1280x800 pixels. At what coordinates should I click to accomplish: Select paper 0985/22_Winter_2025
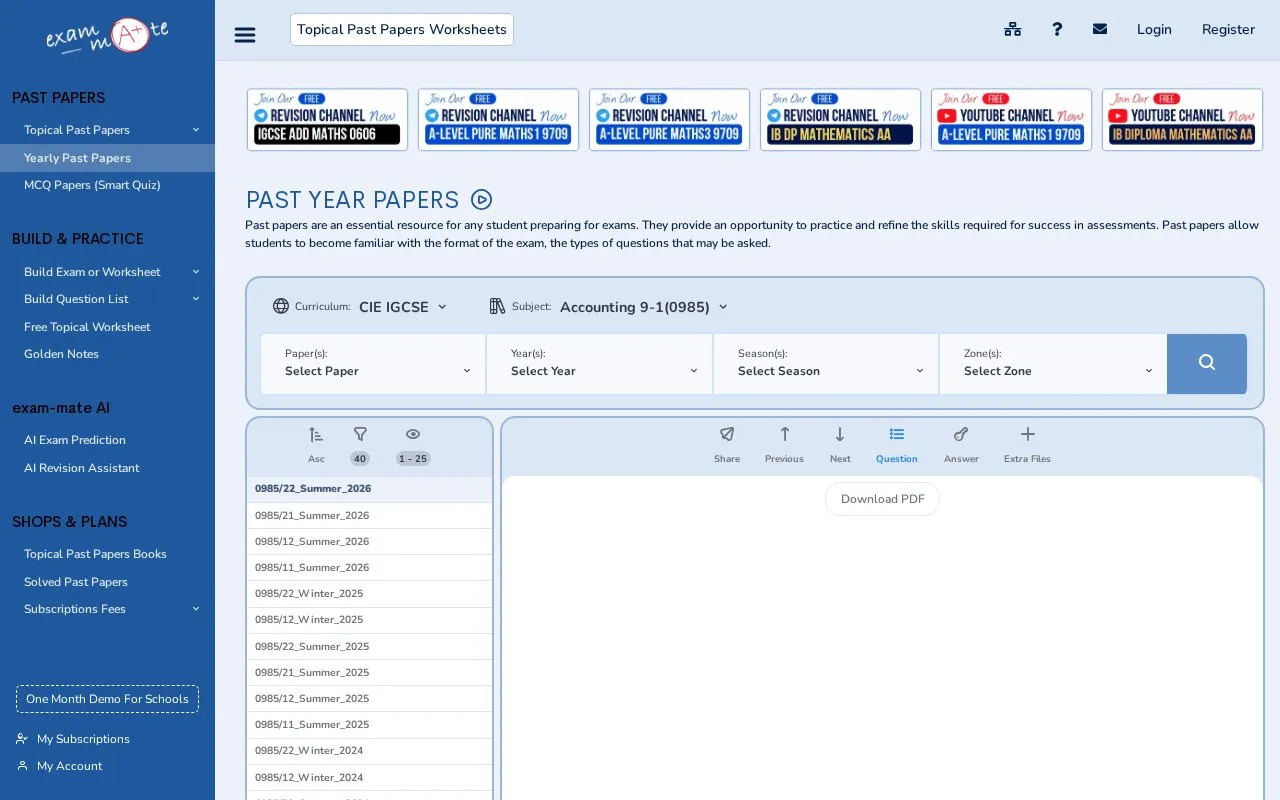(x=369, y=593)
